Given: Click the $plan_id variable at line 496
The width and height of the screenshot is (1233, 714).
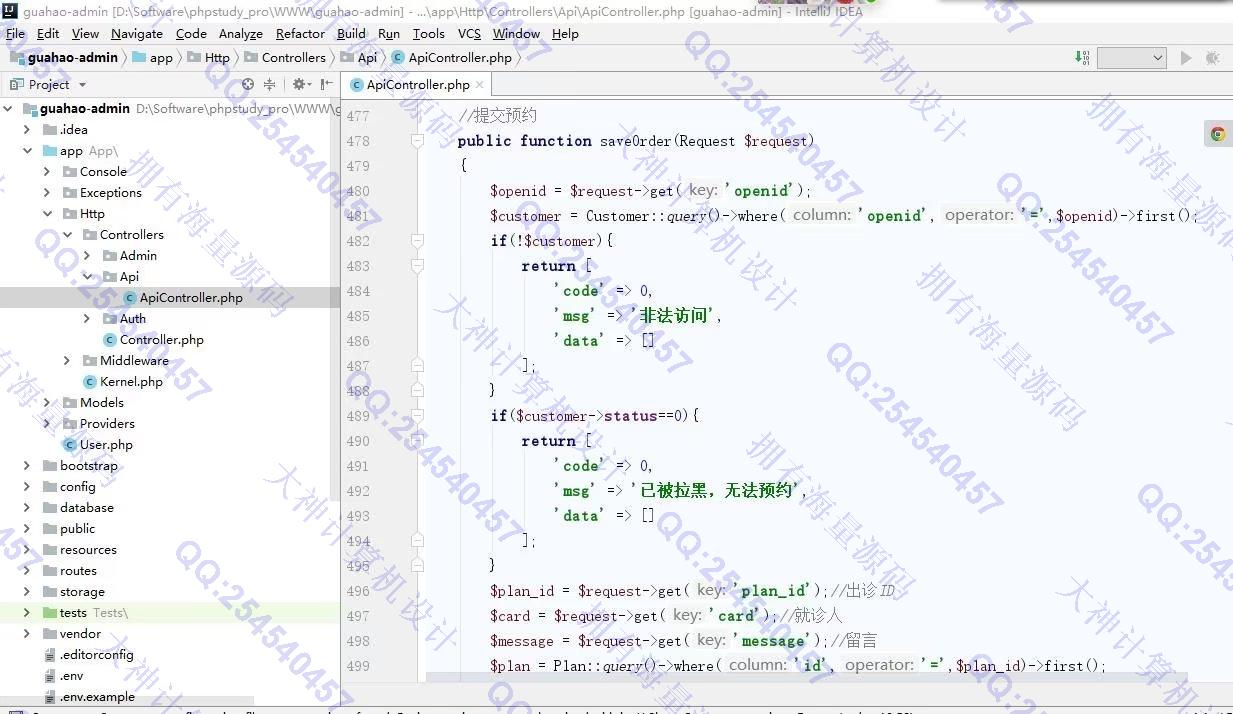Looking at the screenshot, I should 522,591.
